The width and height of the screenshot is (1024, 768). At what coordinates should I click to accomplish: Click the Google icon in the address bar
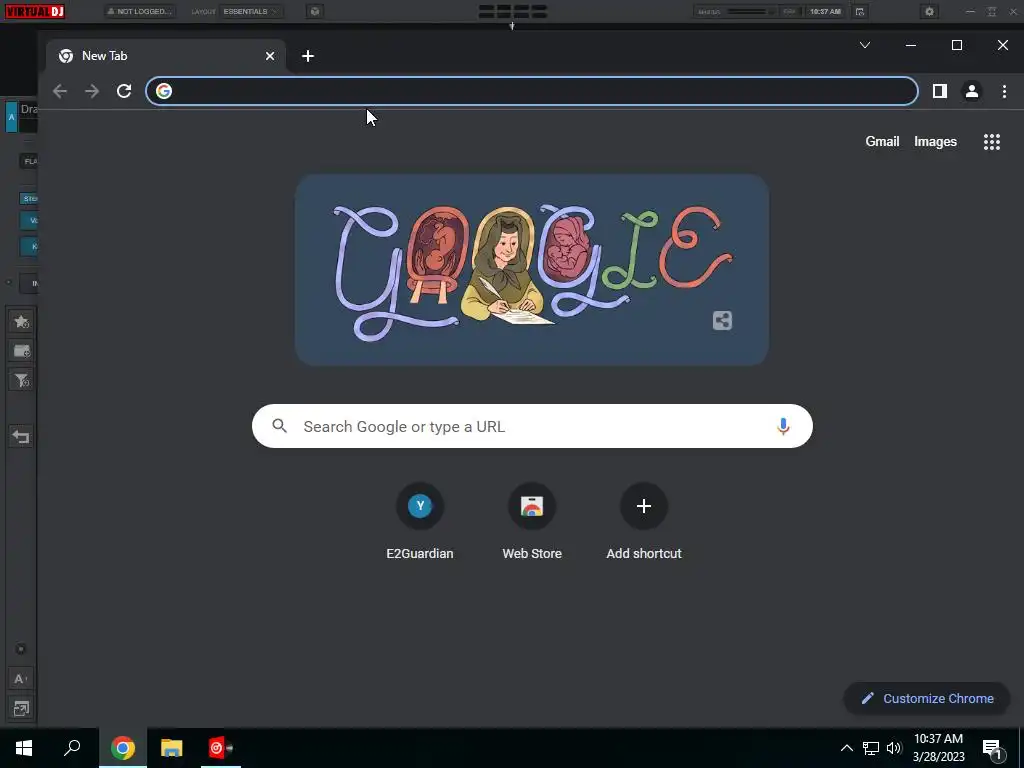click(164, 91)
